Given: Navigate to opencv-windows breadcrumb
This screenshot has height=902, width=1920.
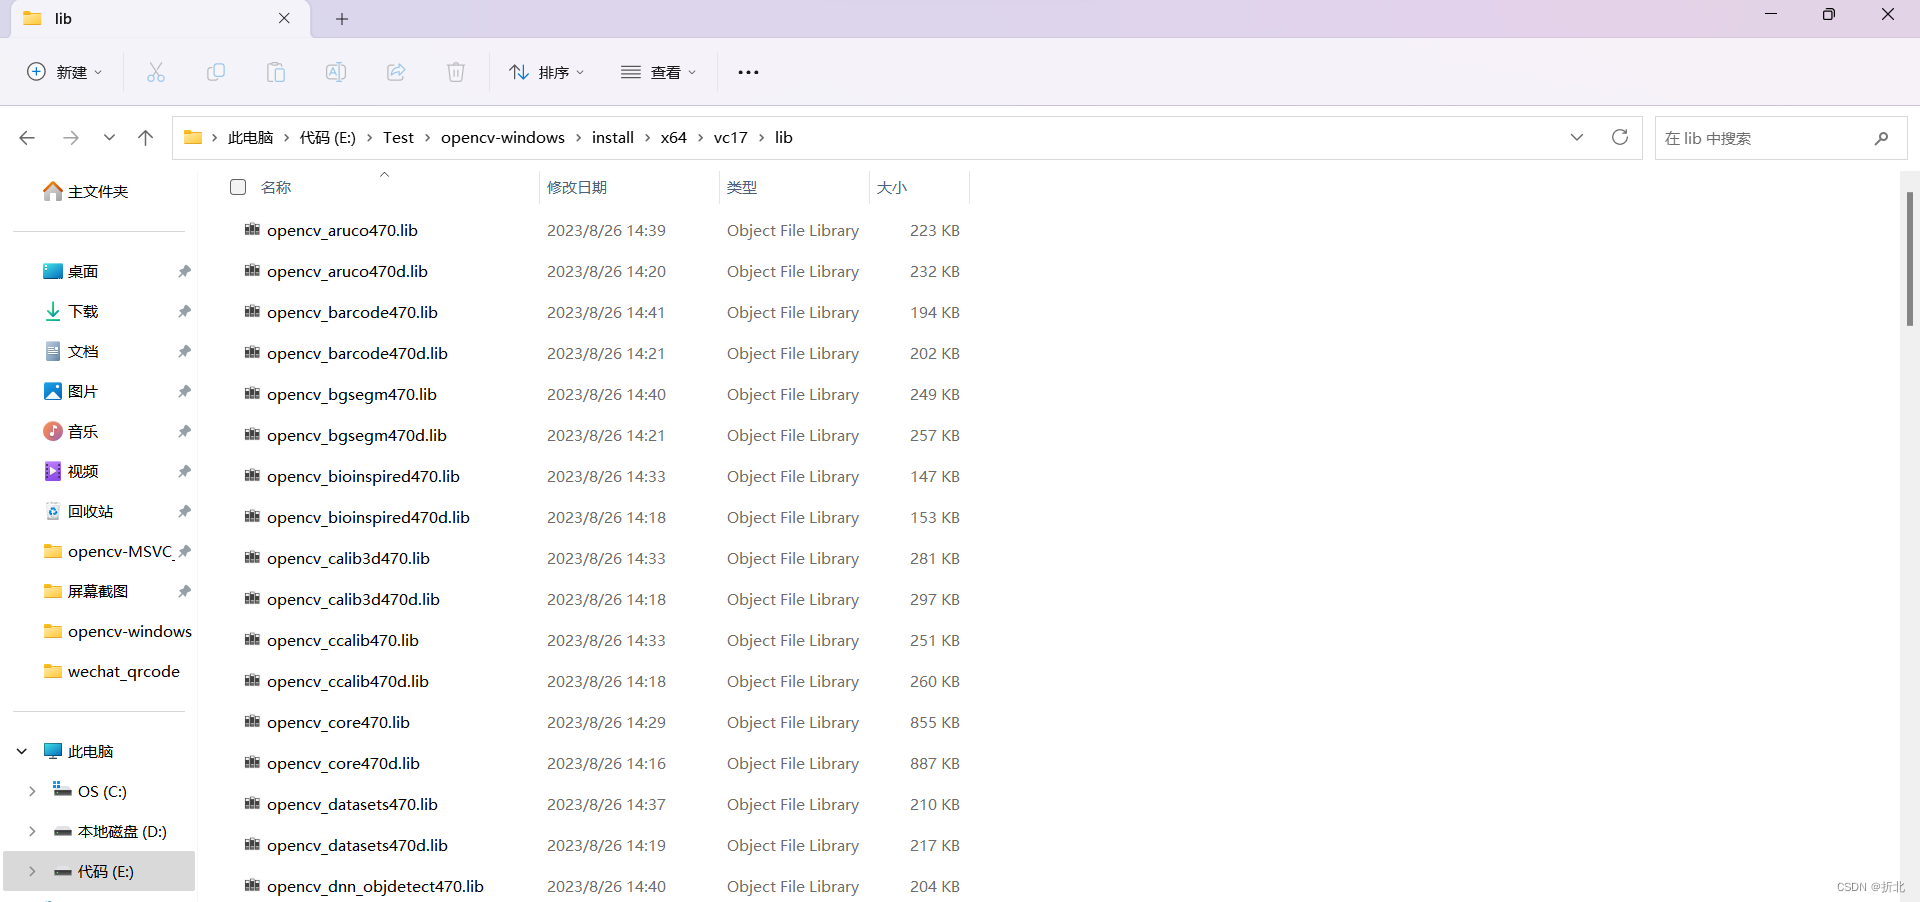Looking at the screenshot, I should 503,138.
